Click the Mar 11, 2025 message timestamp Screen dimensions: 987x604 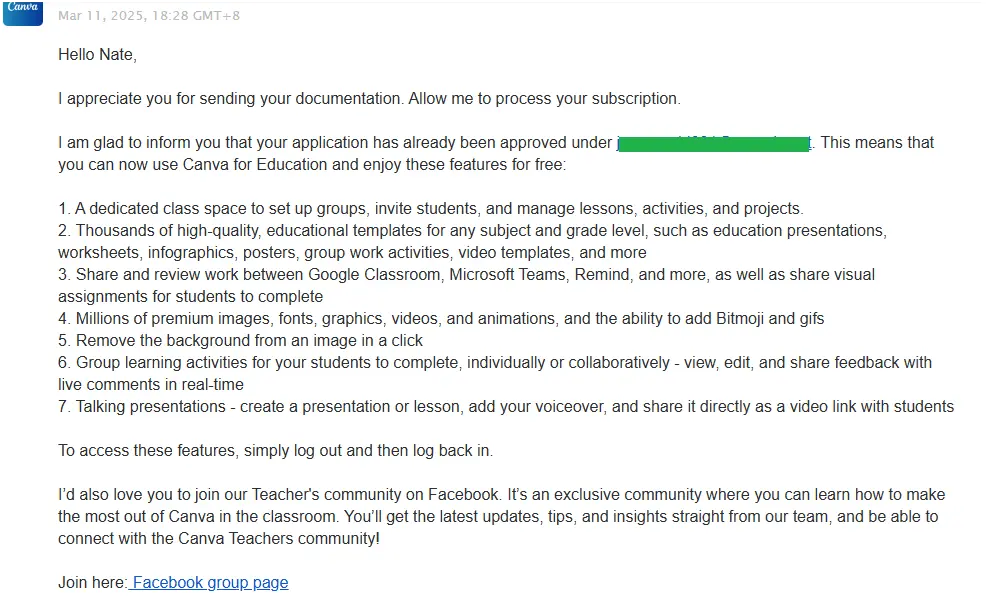coord(149,16)
